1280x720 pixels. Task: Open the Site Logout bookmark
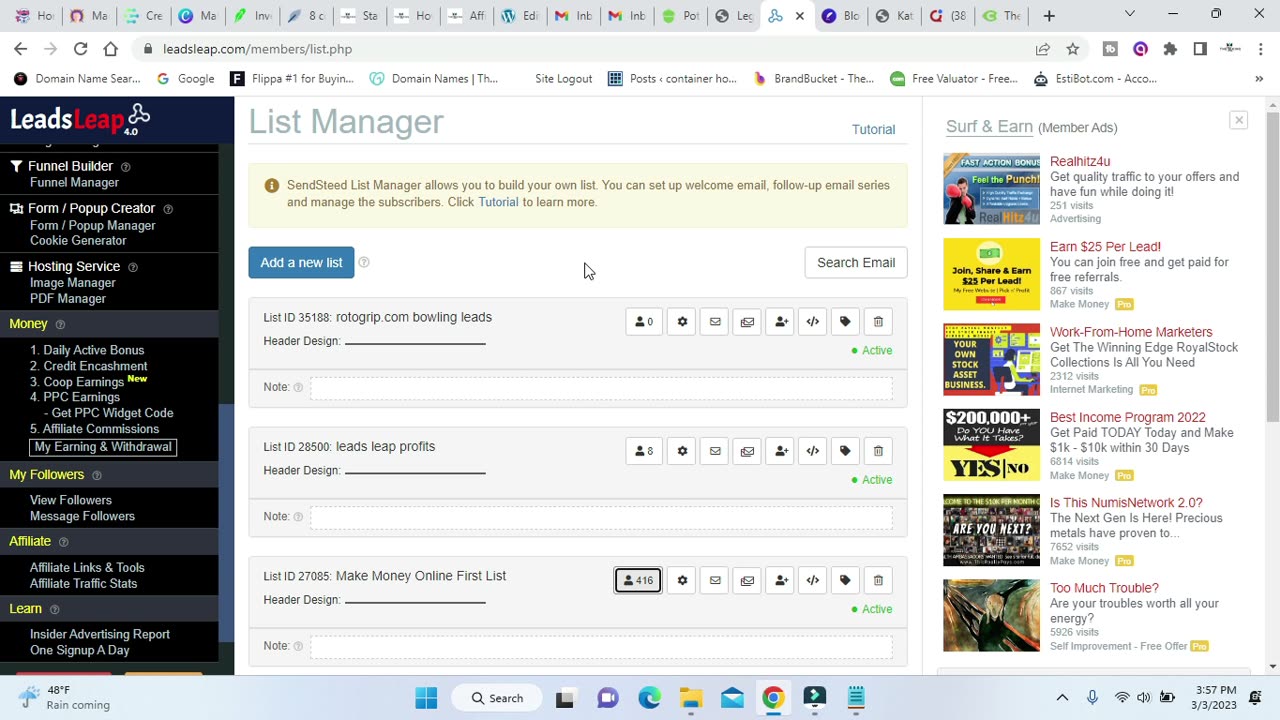point(563,79)
